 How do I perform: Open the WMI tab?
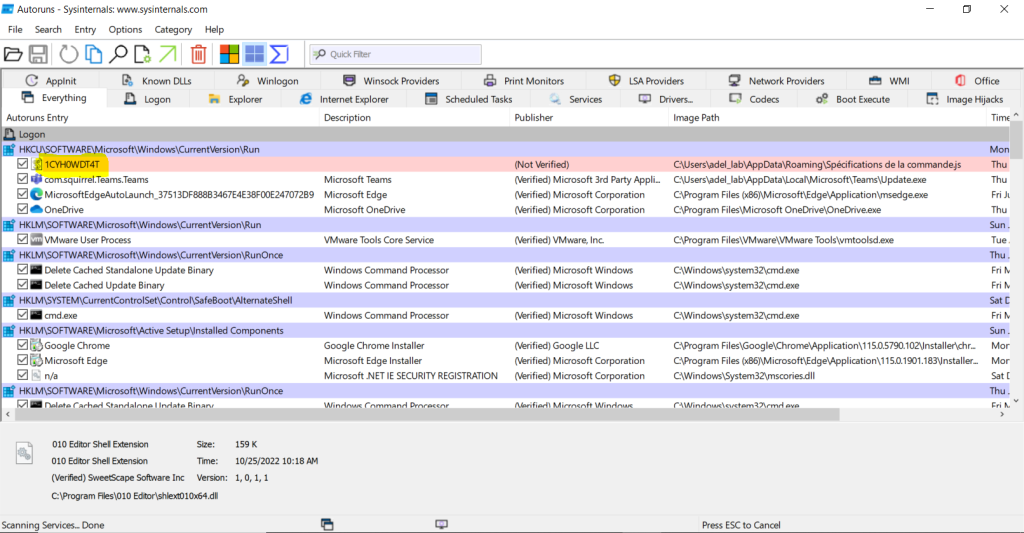[889, 81]
